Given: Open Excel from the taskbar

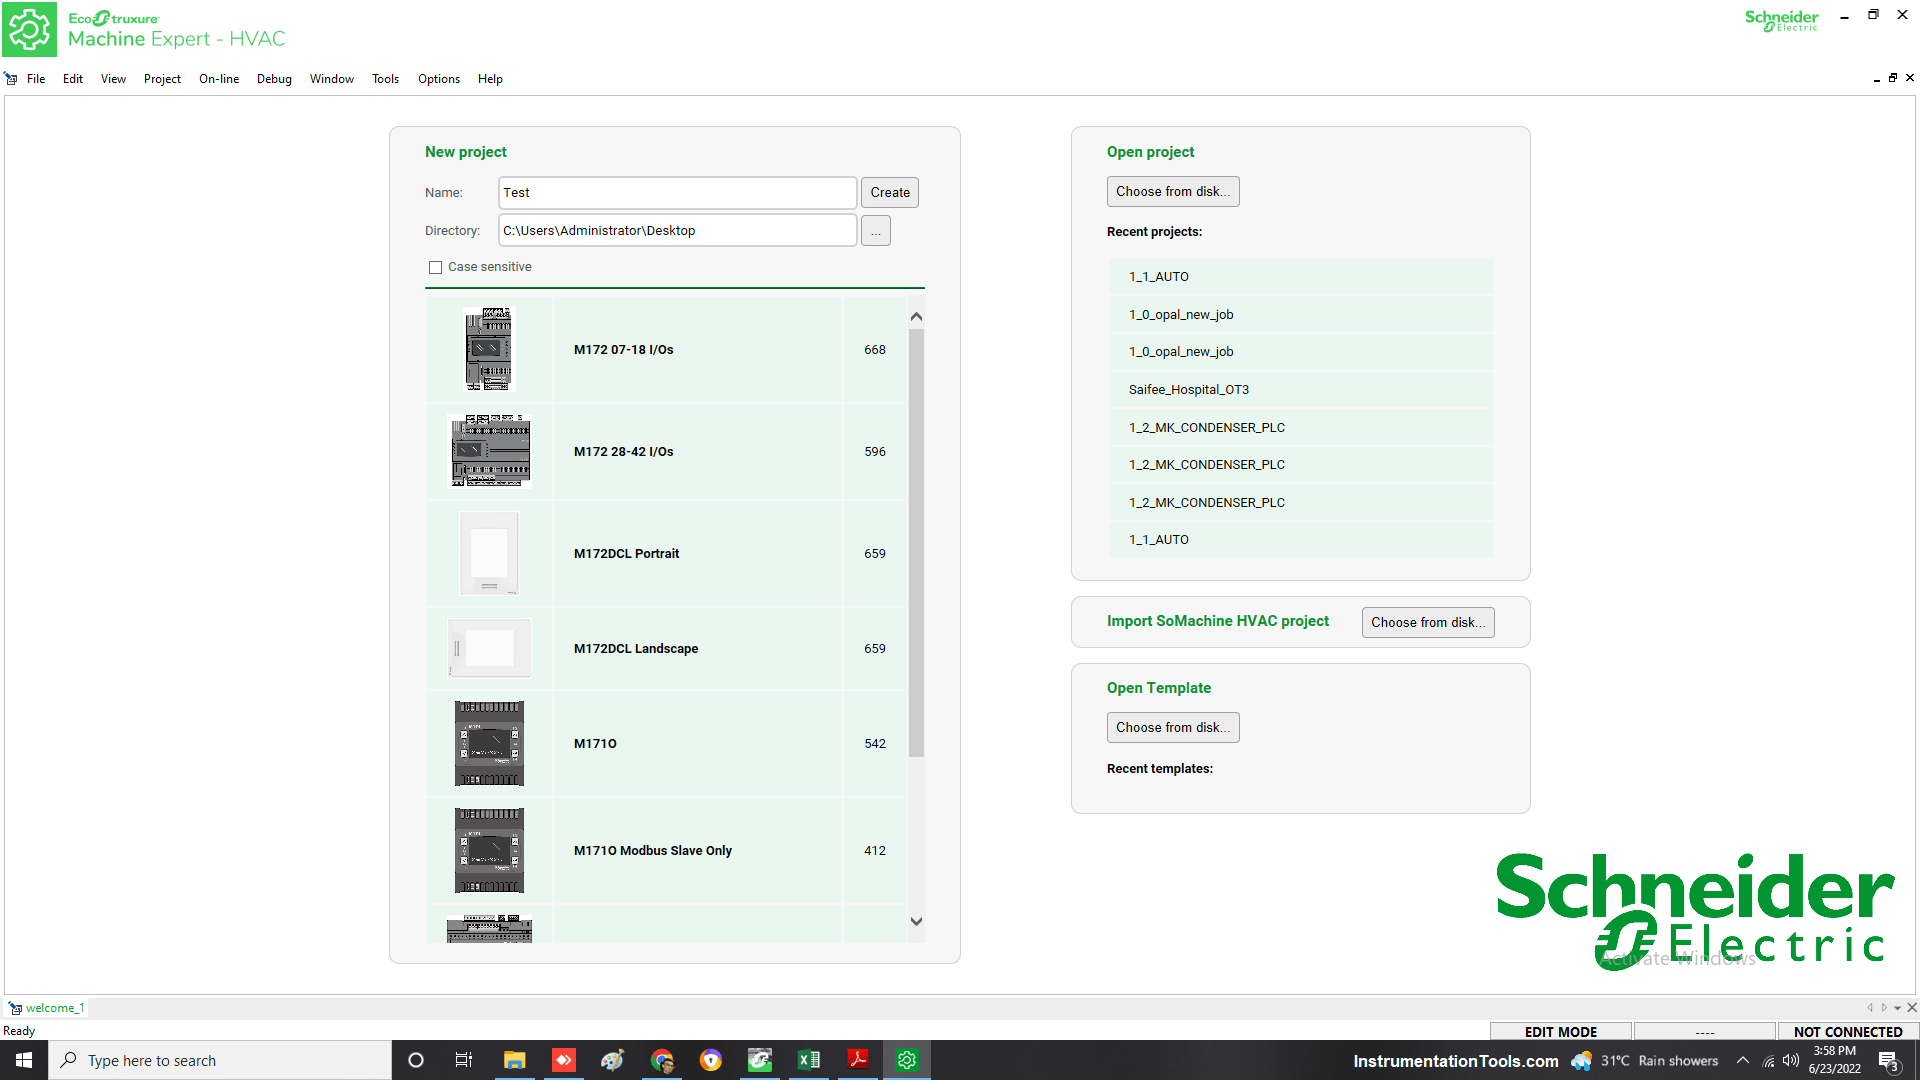Looking at the screenshot, I should click(x=809, y=1060).
